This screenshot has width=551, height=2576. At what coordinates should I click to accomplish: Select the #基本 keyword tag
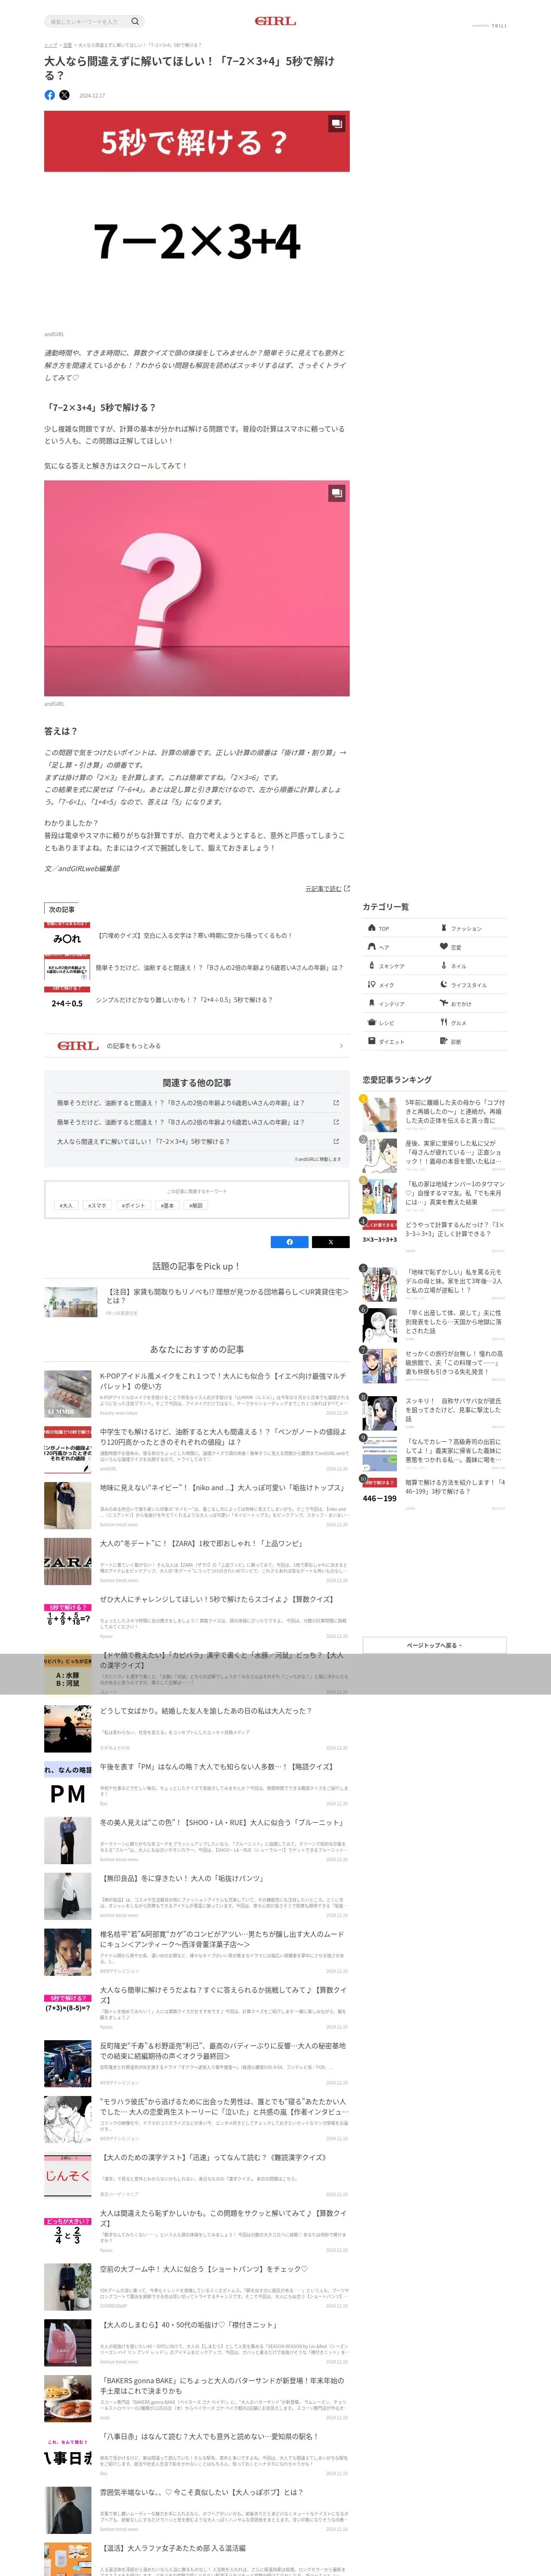167,1205
